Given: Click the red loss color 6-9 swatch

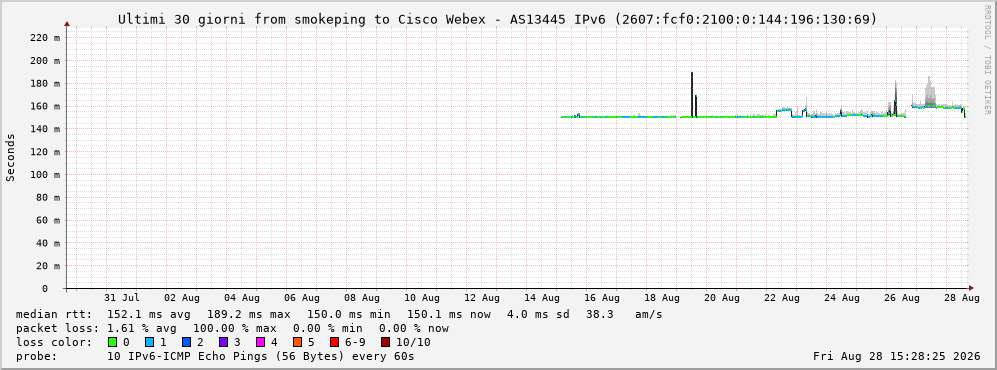Looking at the screenshot, I should pos(334,342).
